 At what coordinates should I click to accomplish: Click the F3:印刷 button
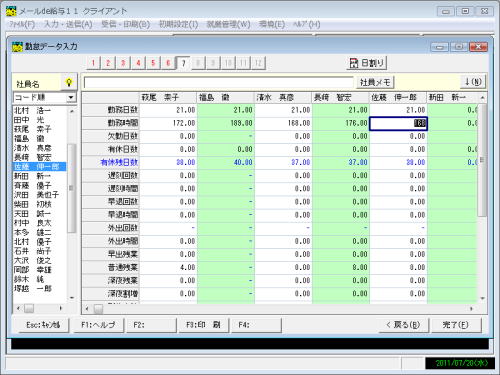click(203, 325)
